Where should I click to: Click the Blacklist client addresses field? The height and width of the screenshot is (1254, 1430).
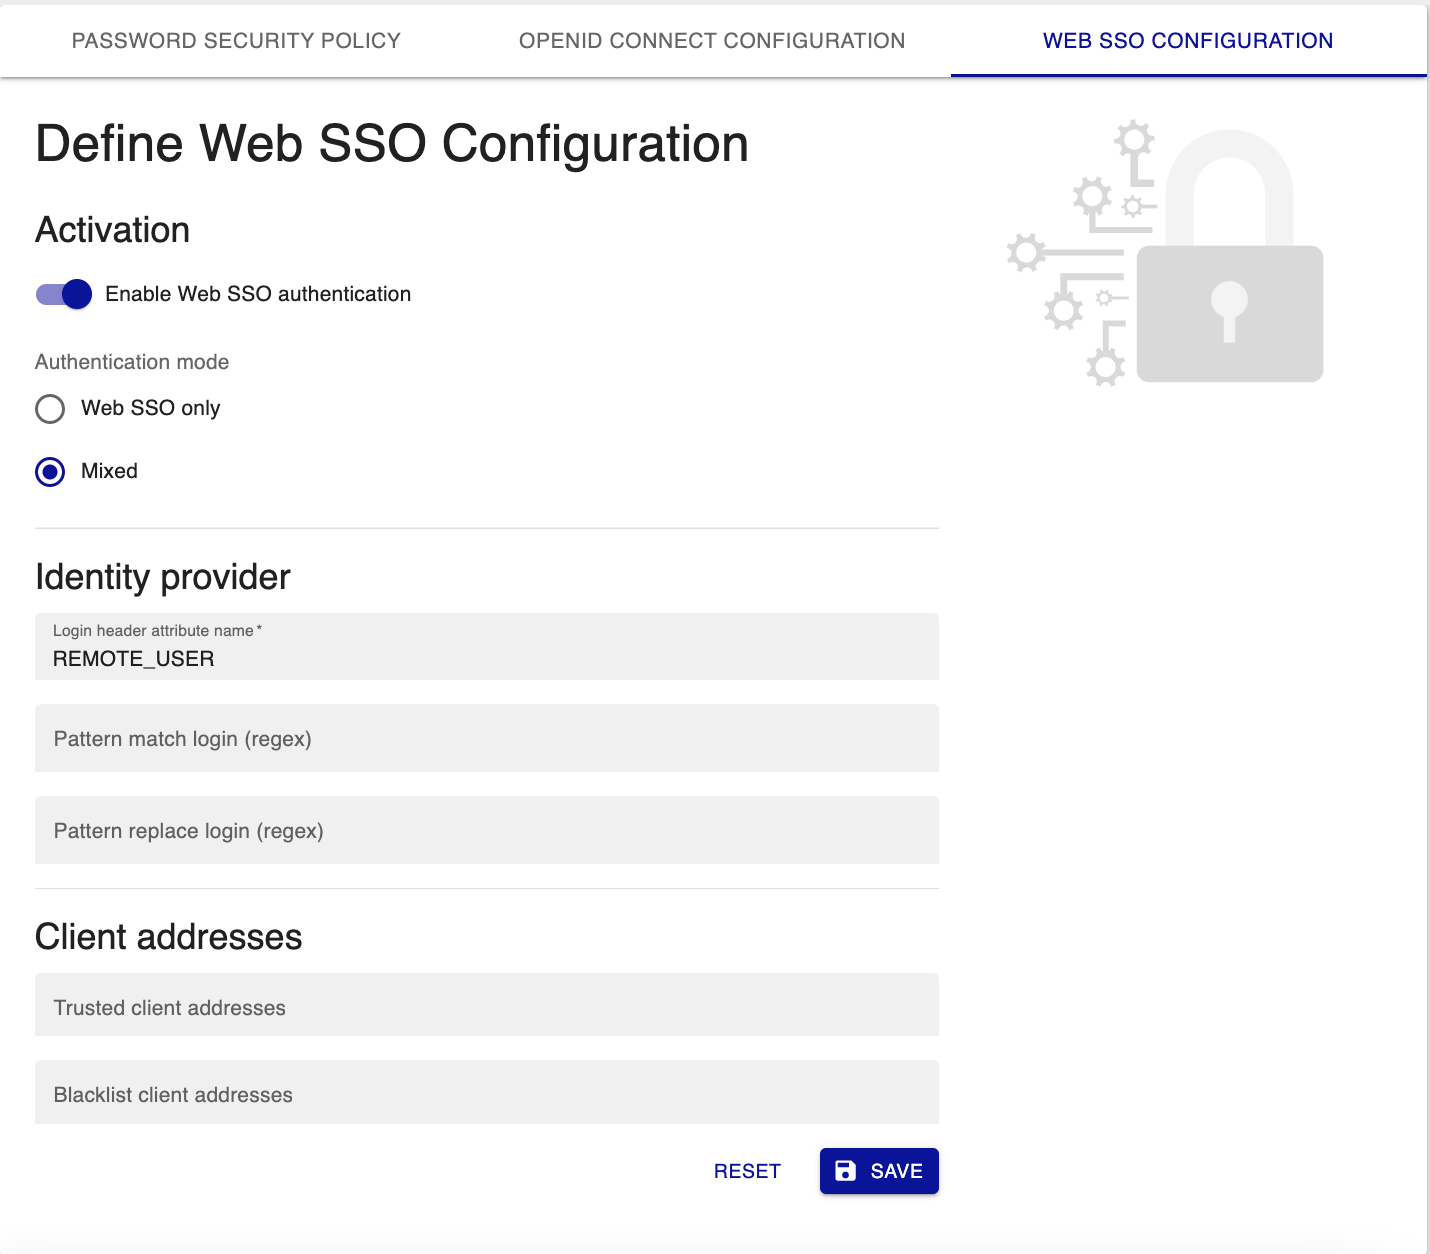tap(486, 1094)
